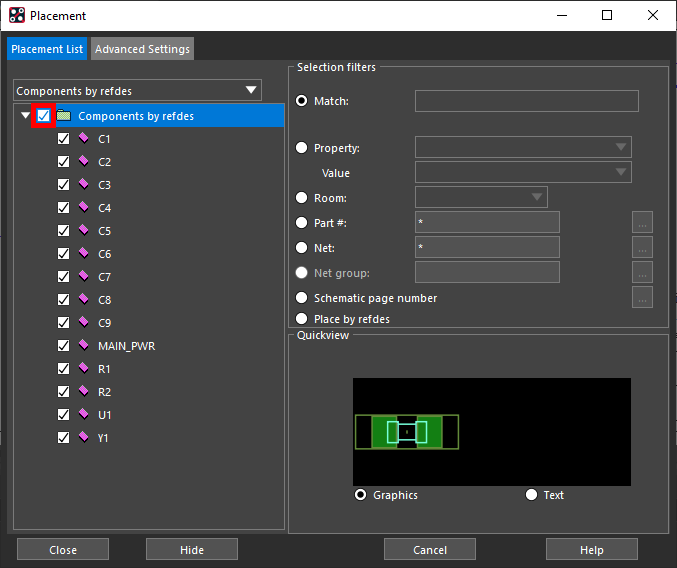Open the Room dropdown list

click(x=481, y=197)
